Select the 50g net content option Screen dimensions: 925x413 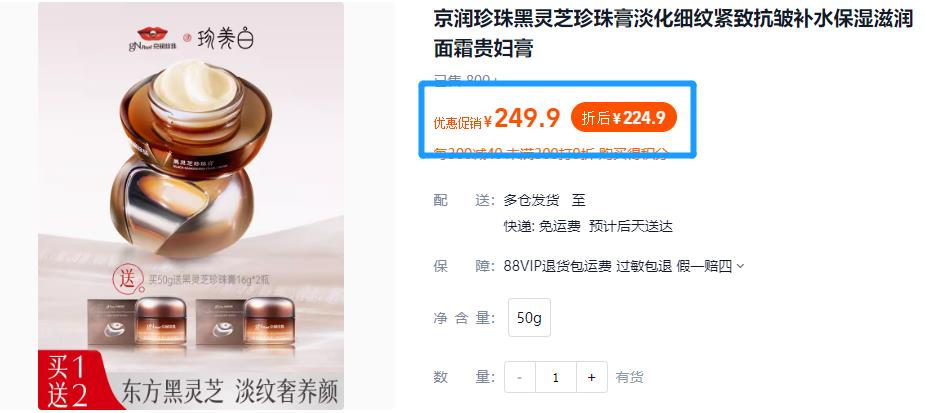(x=529, y=318)
